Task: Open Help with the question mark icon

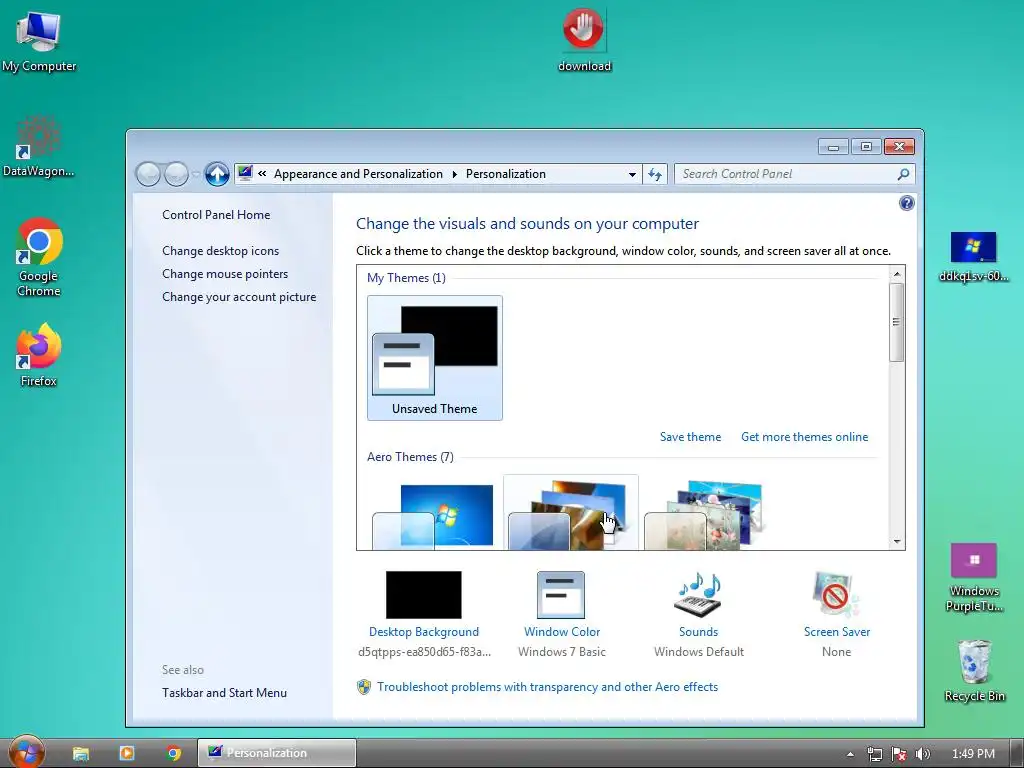Action: [906, 203]
